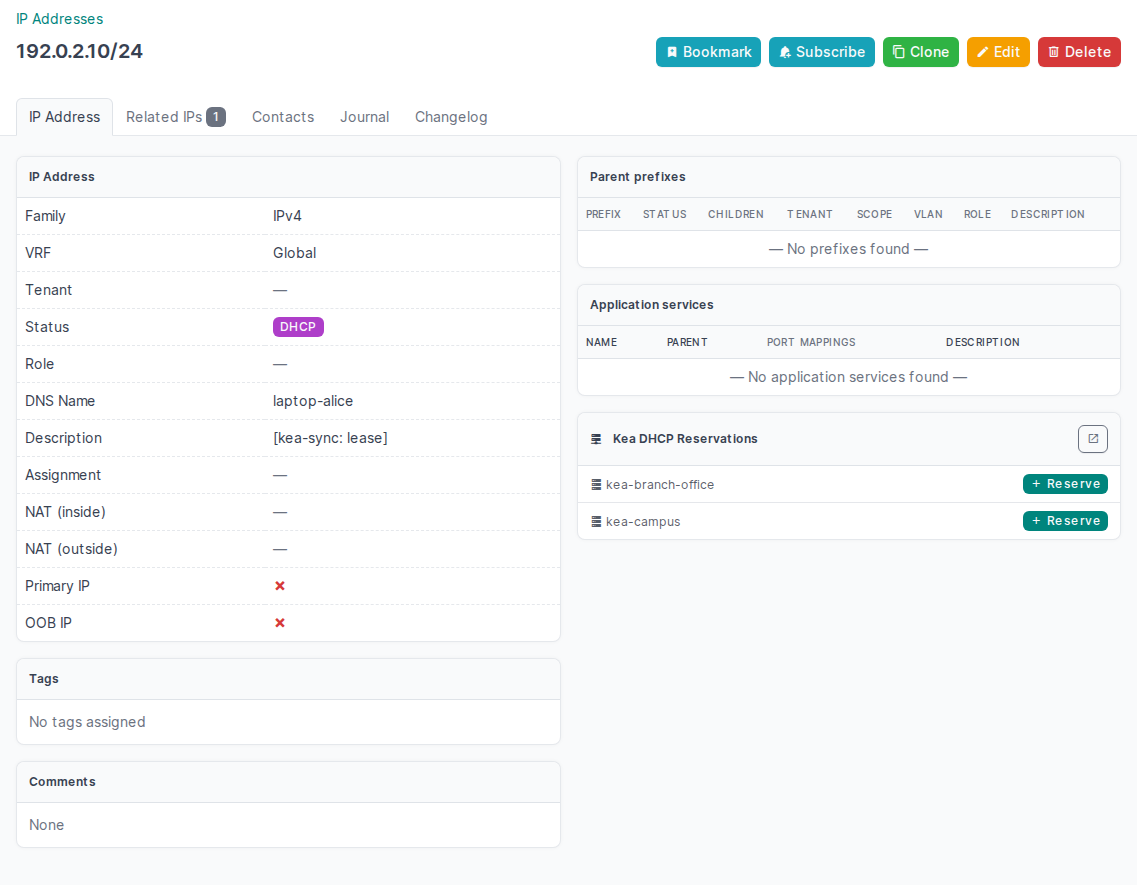Screen dimensions: 1137x885
Task: Bookmark this IP address
Action: (708, 52)
